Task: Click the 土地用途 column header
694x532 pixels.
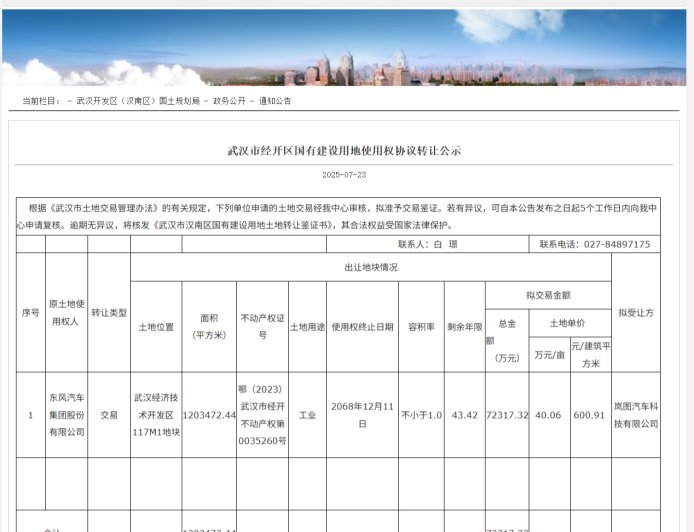Action: tap(308, 327)
